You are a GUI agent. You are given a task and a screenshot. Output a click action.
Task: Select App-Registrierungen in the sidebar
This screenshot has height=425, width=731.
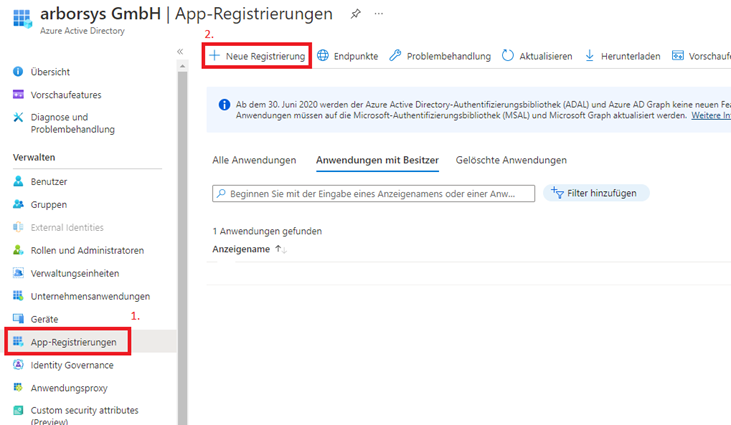pyautogui.click(x=73, y=342)
